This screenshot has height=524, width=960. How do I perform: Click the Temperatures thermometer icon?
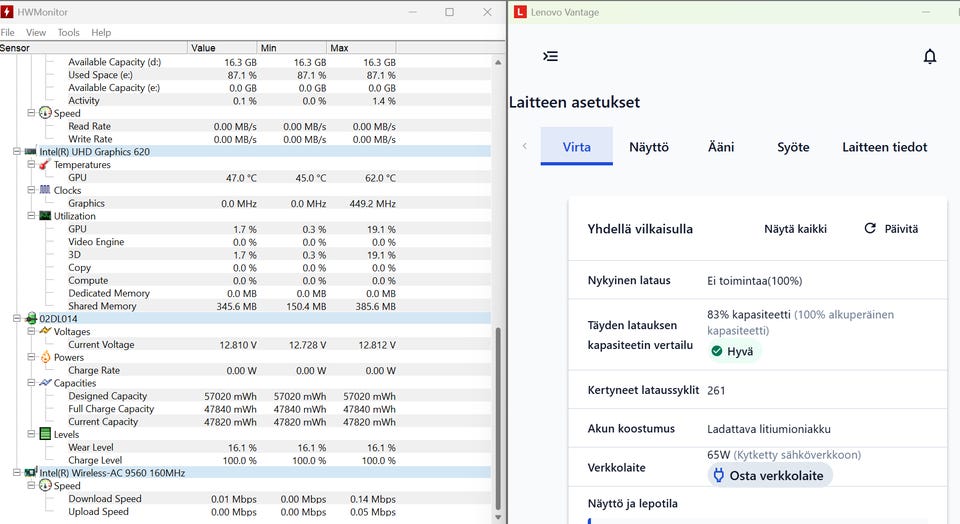pyautogui.click(x=45, y=164)
